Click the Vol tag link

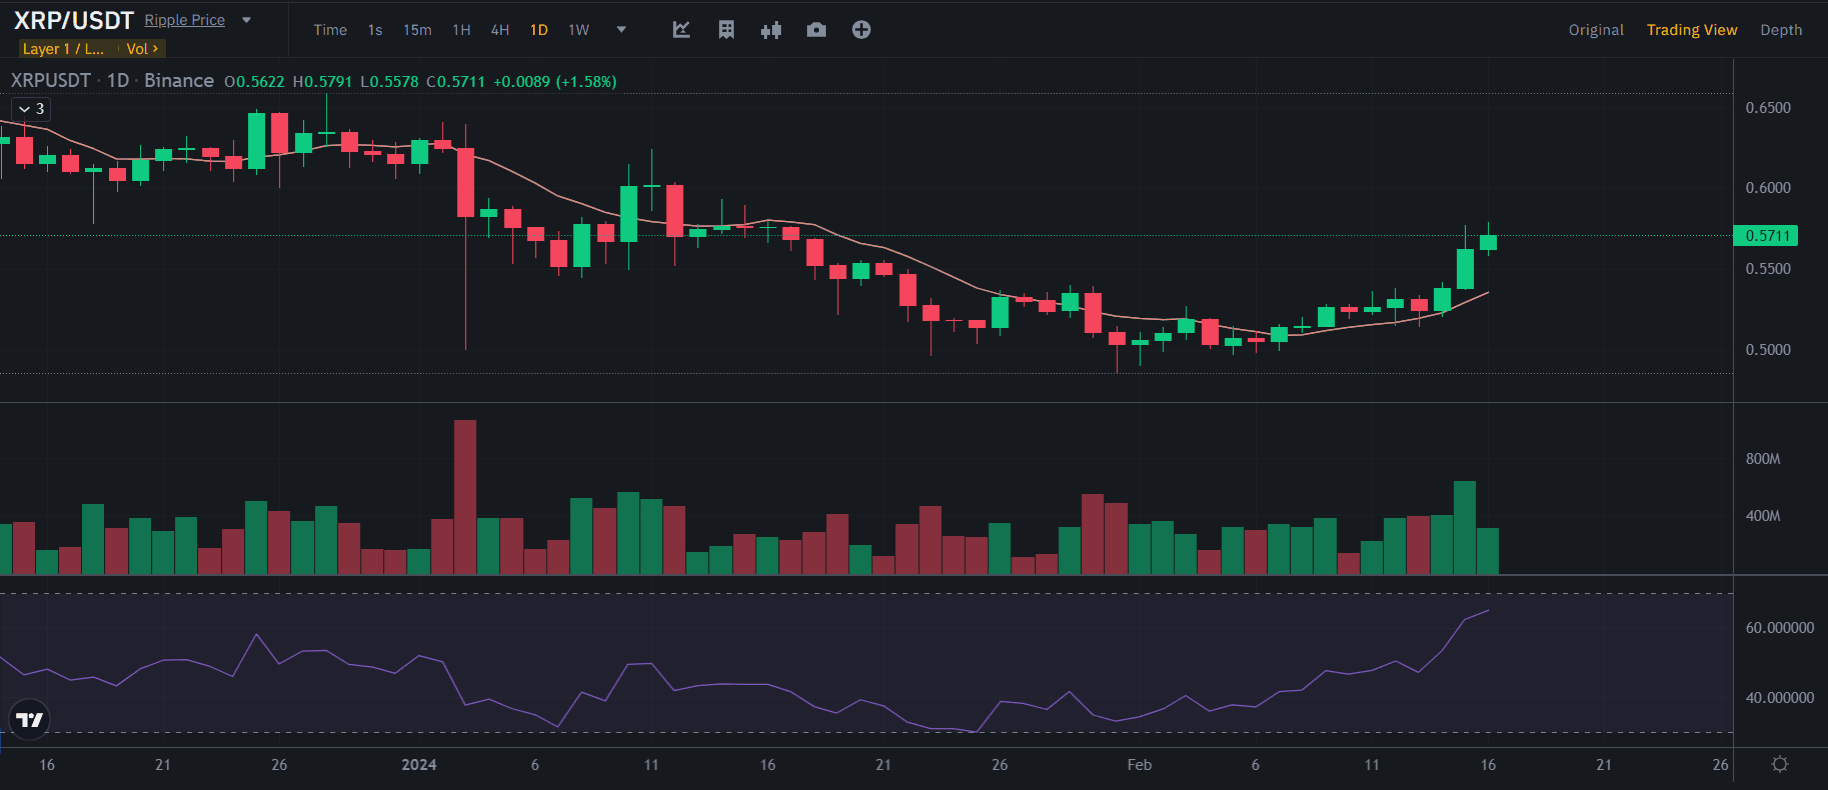click(142, 49)
